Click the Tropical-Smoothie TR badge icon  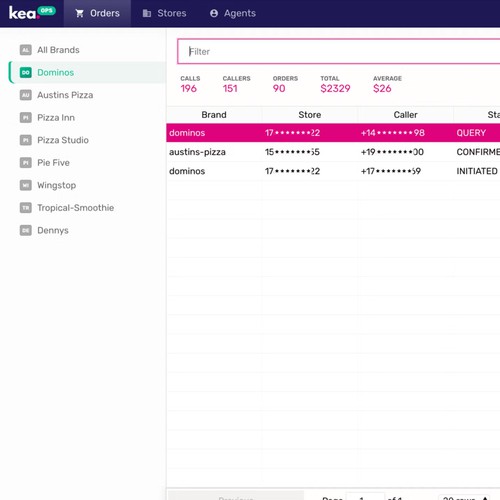coord(26,208)
